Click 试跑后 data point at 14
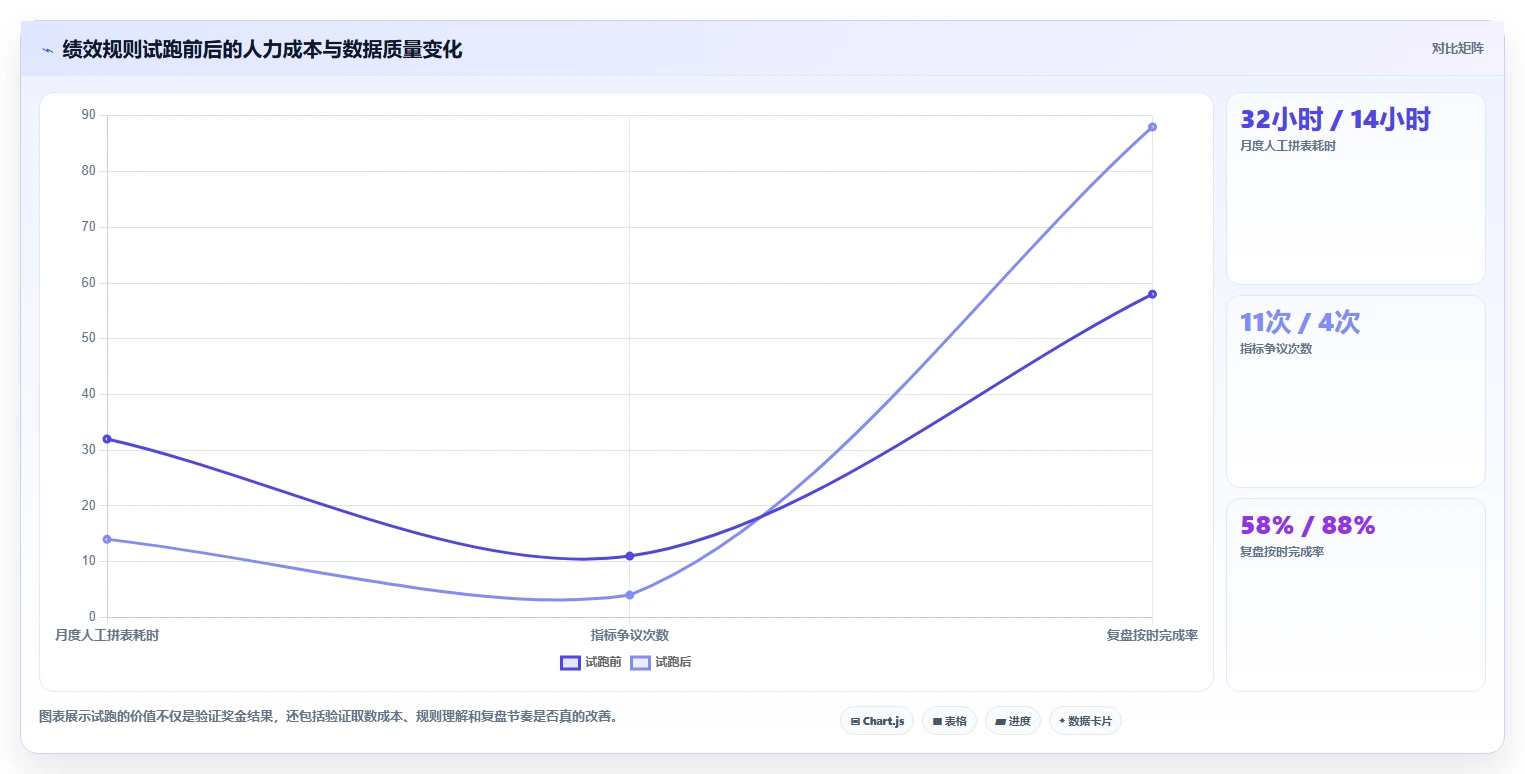1525x774 pixels. [107, 539]
